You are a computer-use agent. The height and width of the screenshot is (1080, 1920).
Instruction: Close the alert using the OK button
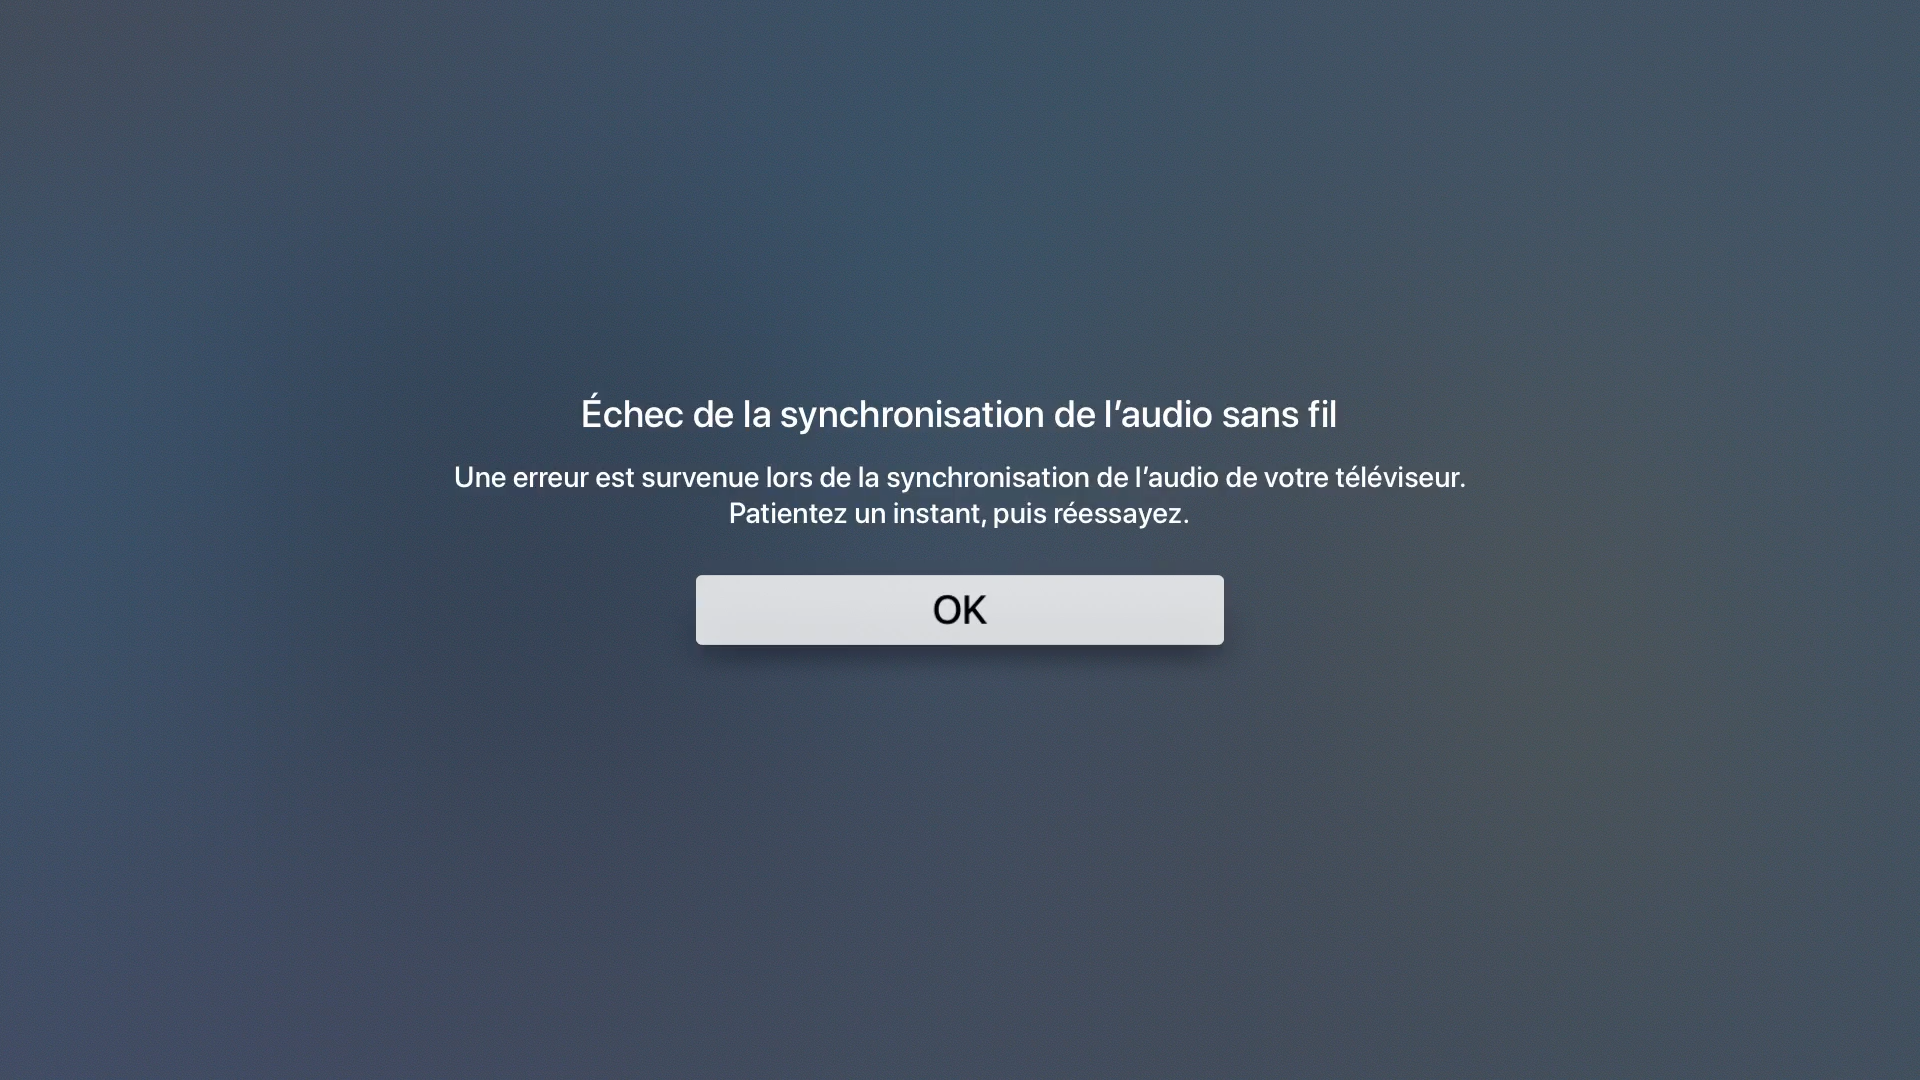[x=959, y=609]
